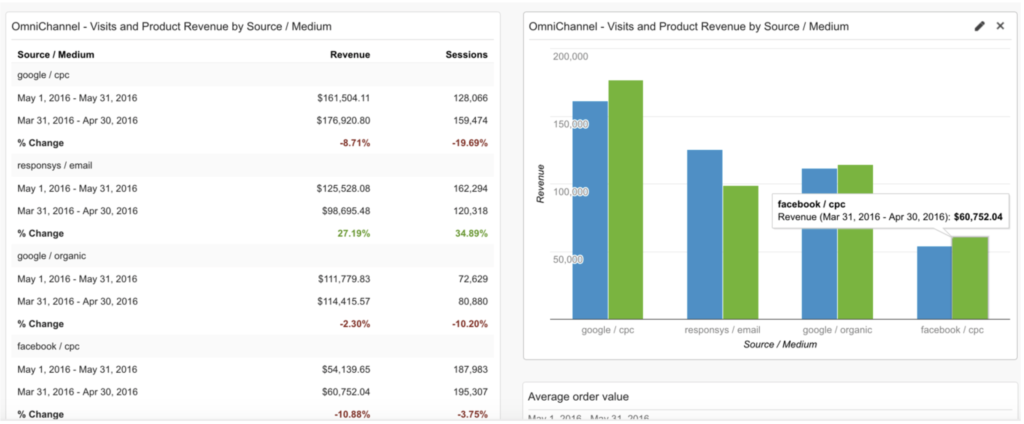Image resolution: width=1024 pixels, height=424 pixels.
Task: Select the google / cpc row heading in table
Action: pyautogui.click(x=42, y=75)
